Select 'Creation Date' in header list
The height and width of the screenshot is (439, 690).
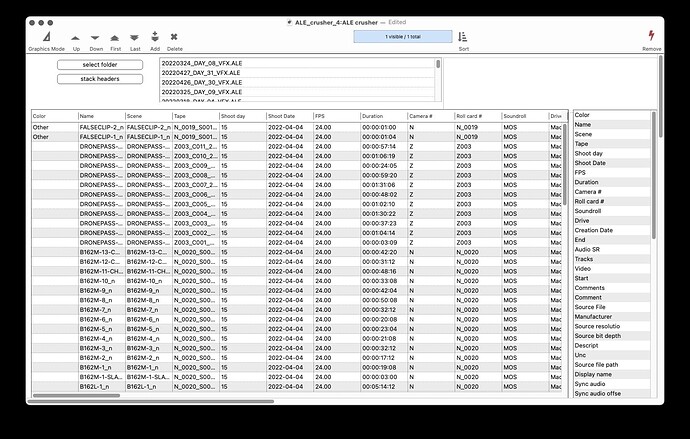pos(612,230)
